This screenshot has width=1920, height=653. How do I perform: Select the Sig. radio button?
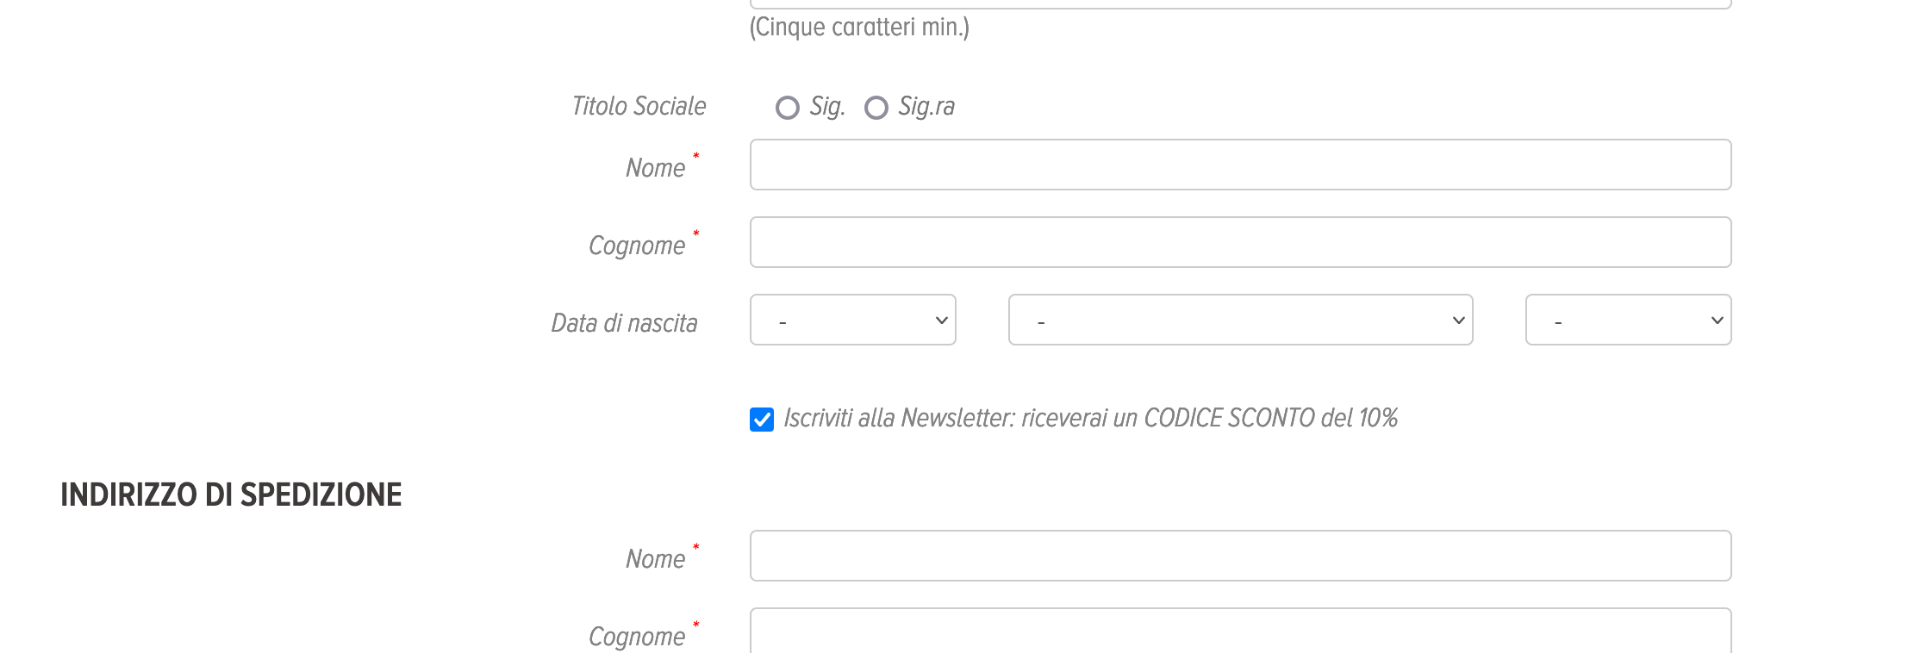(788, 108)
